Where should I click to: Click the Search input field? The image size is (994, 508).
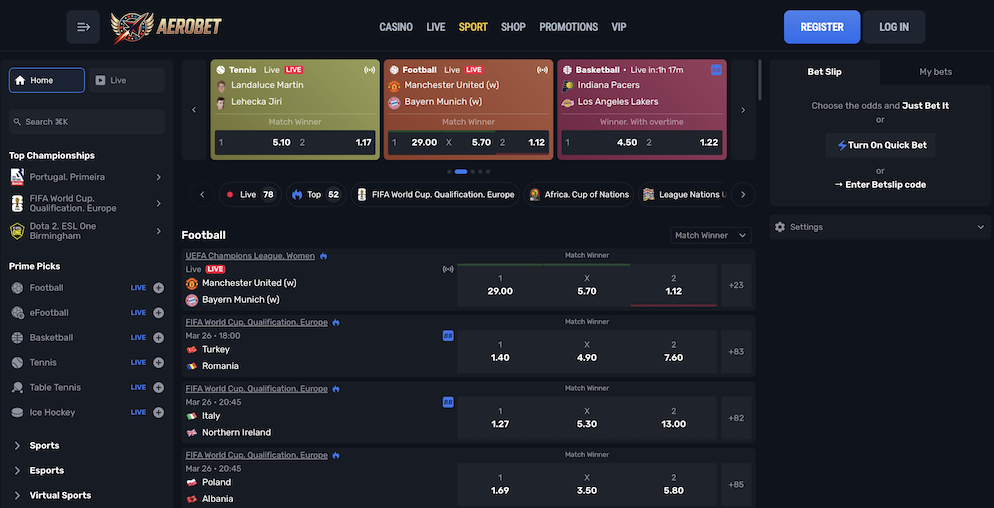click(x=87, y=122)
